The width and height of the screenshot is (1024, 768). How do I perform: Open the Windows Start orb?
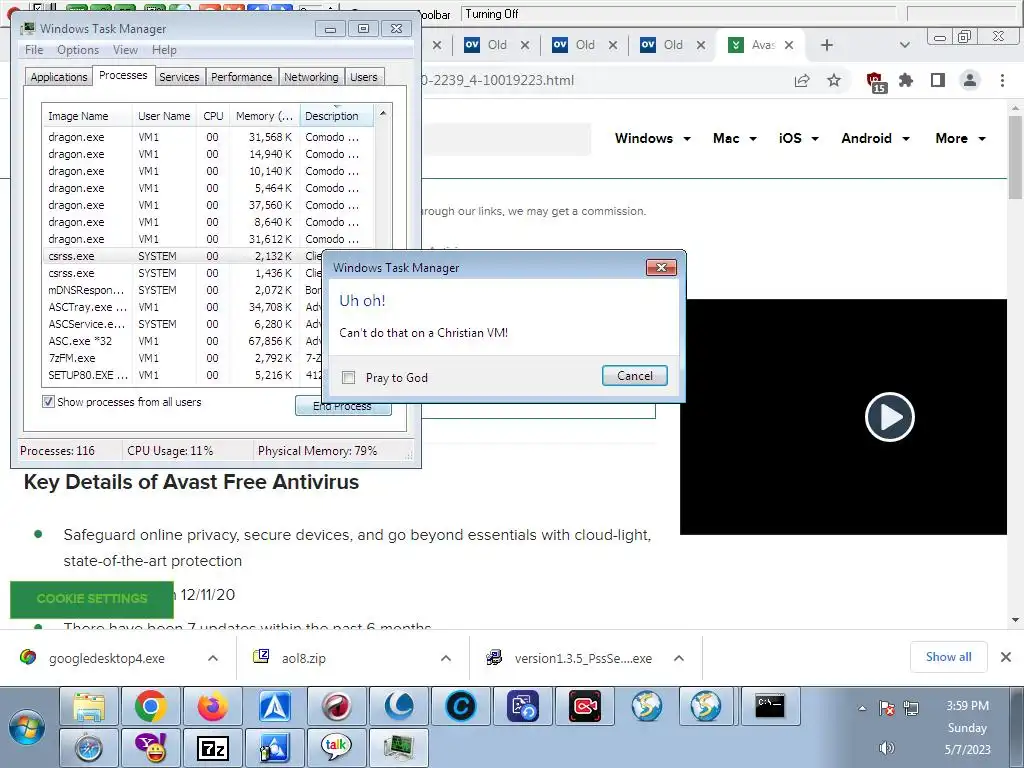[27, 728]
